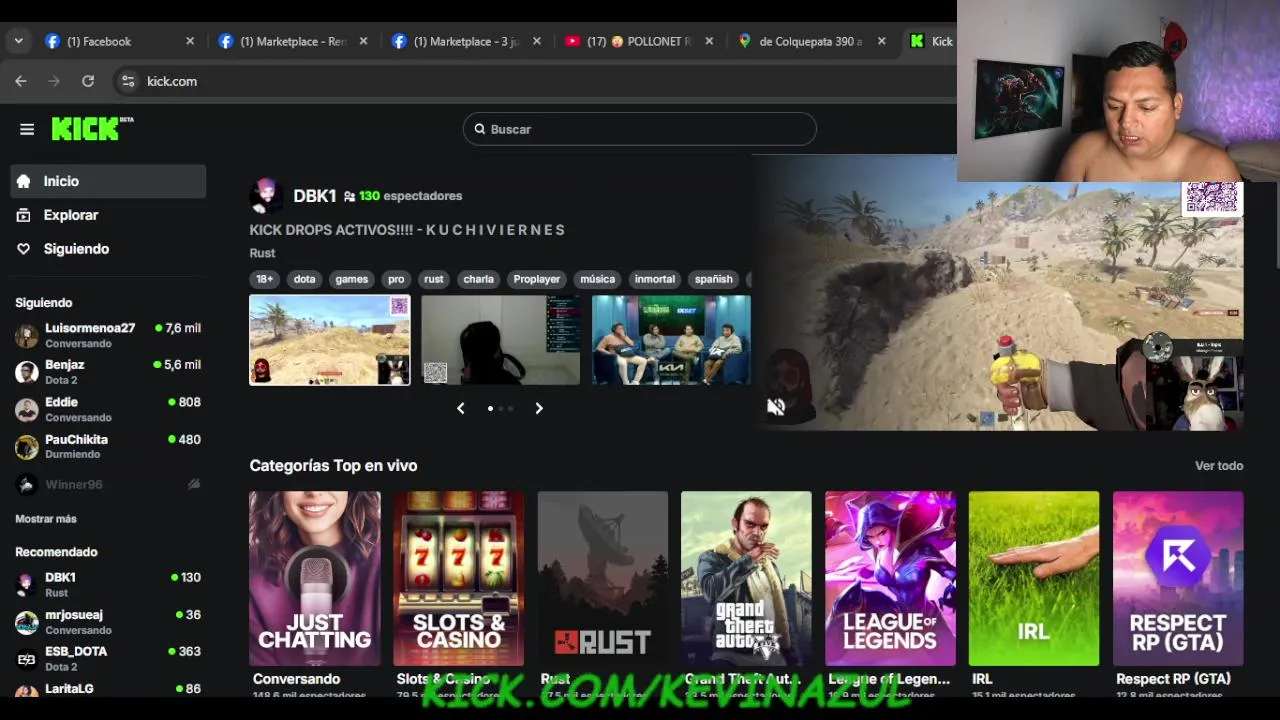Viewport: 1280px width, 720px height.
Task: Open Grand Theft Auto category card
Action: click(x=747, y=578)
